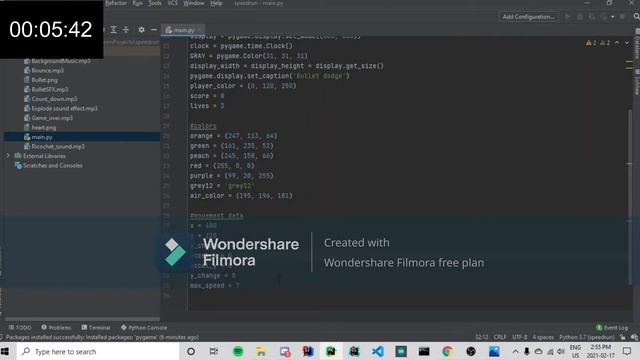Click the volume speaker tray icon

click(x=561, y=351)
